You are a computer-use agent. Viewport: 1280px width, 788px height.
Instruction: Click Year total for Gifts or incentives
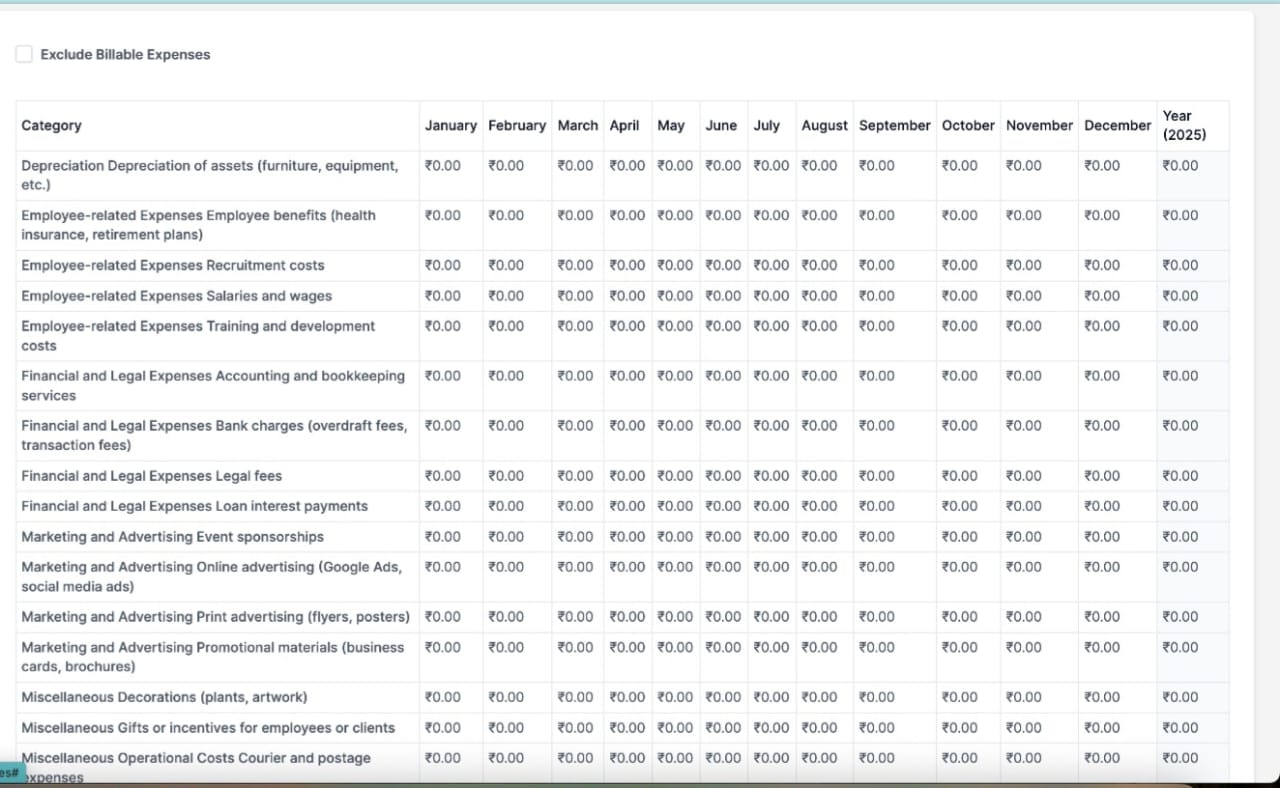click(x=1180, y=728)
